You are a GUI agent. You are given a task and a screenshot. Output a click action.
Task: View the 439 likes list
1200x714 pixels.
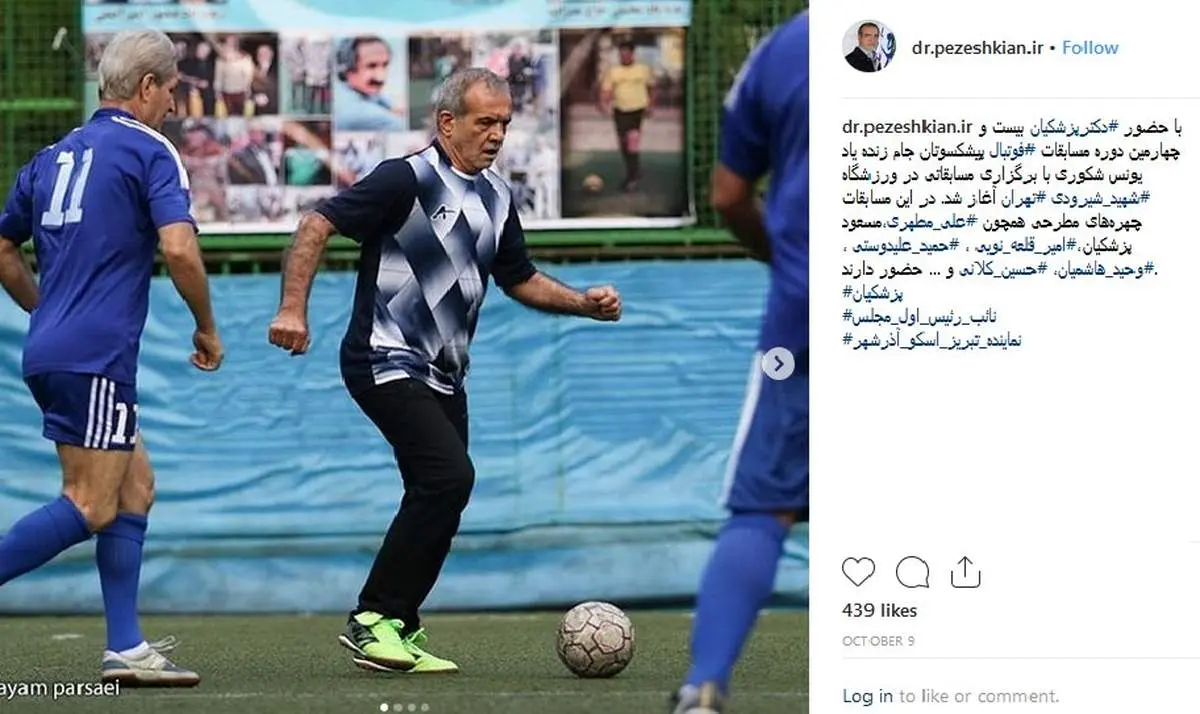pyautogui.click(x=879, y=610)
